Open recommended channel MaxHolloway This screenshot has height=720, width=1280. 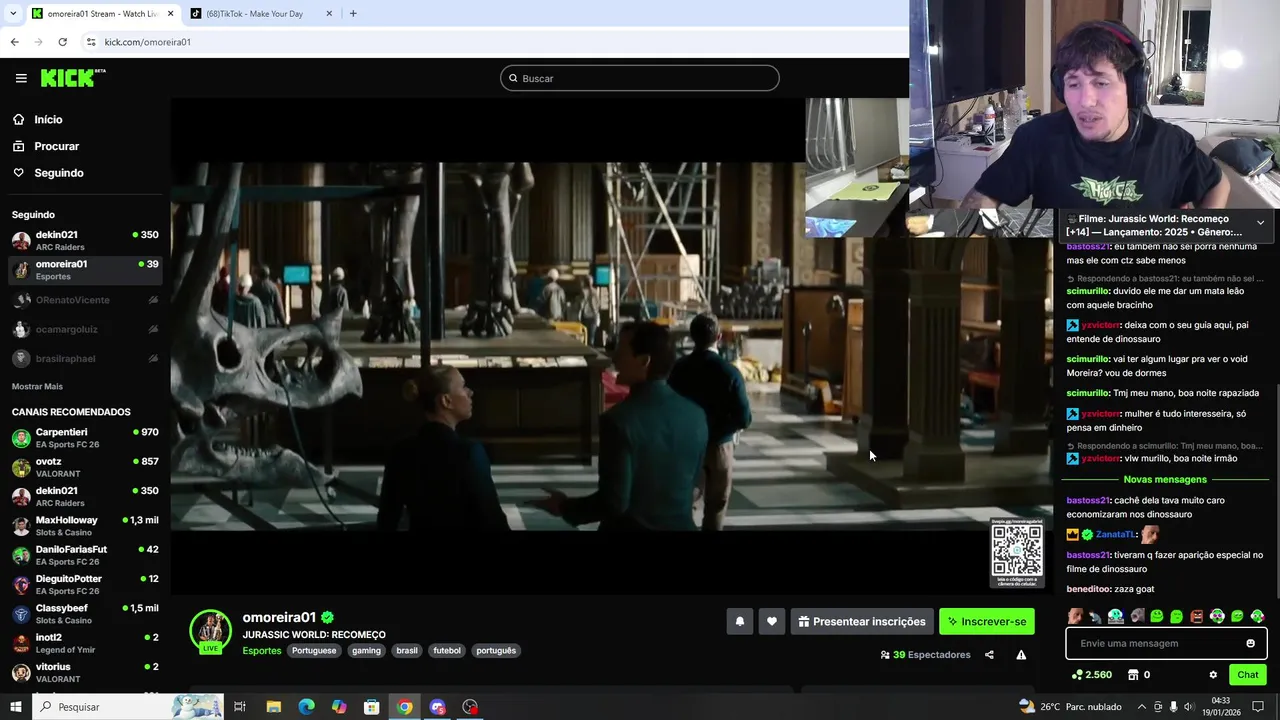[85, 526]
